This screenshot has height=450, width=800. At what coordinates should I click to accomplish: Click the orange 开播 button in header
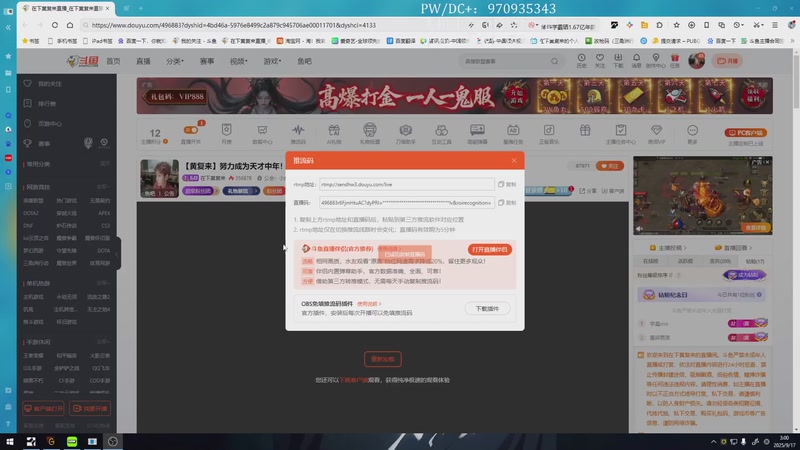click(727, 61)
